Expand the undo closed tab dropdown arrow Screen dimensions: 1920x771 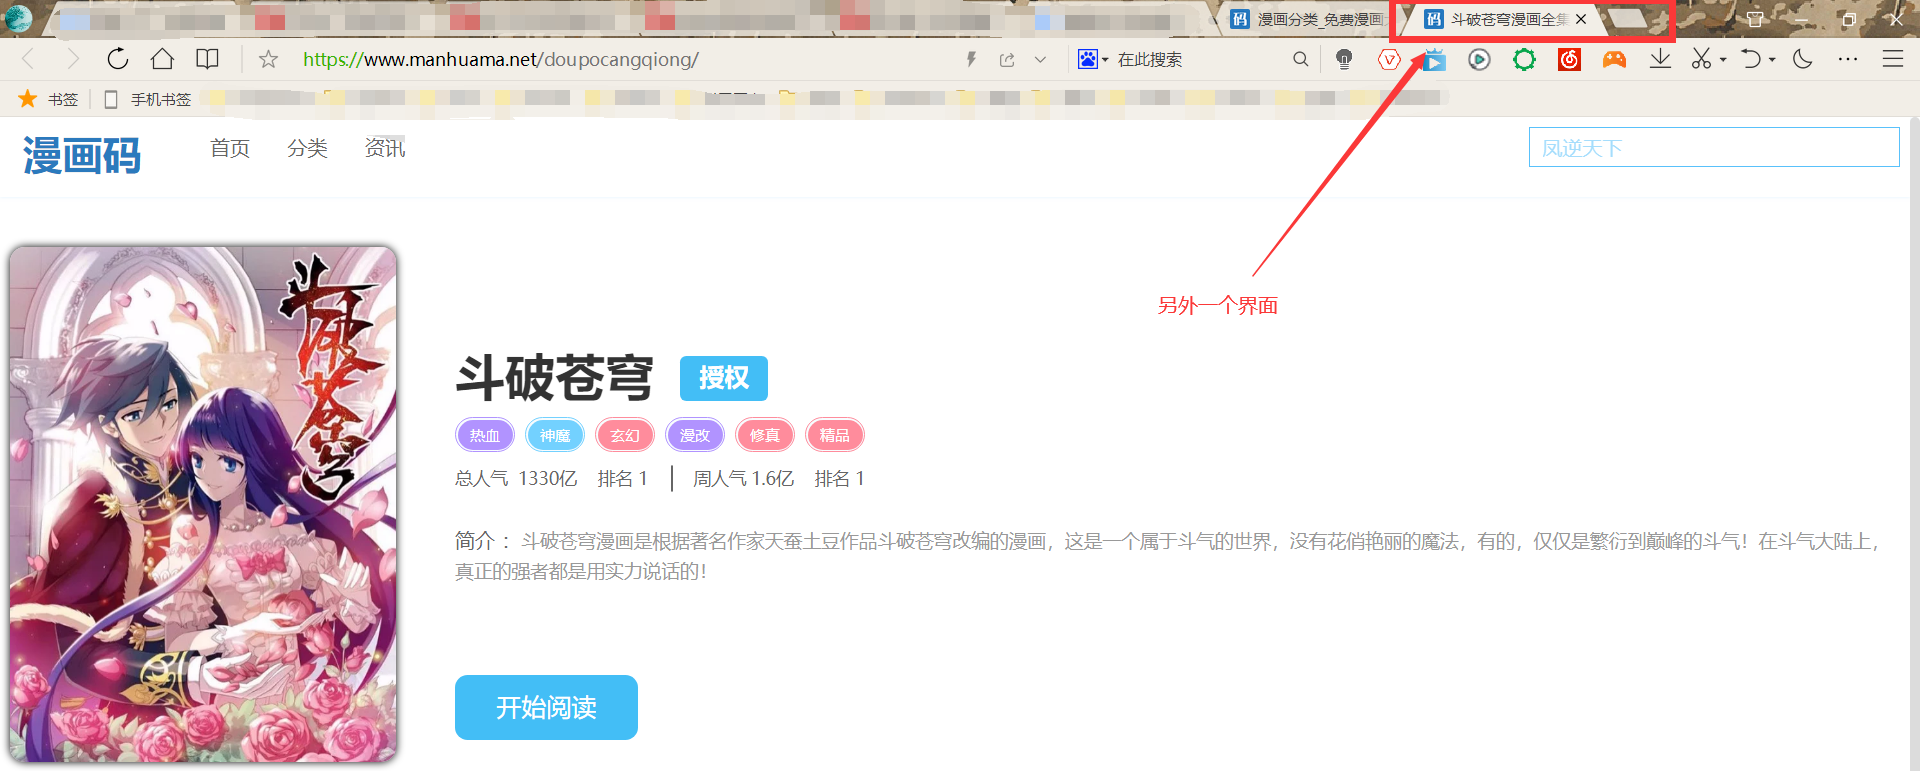point(1772,60)
